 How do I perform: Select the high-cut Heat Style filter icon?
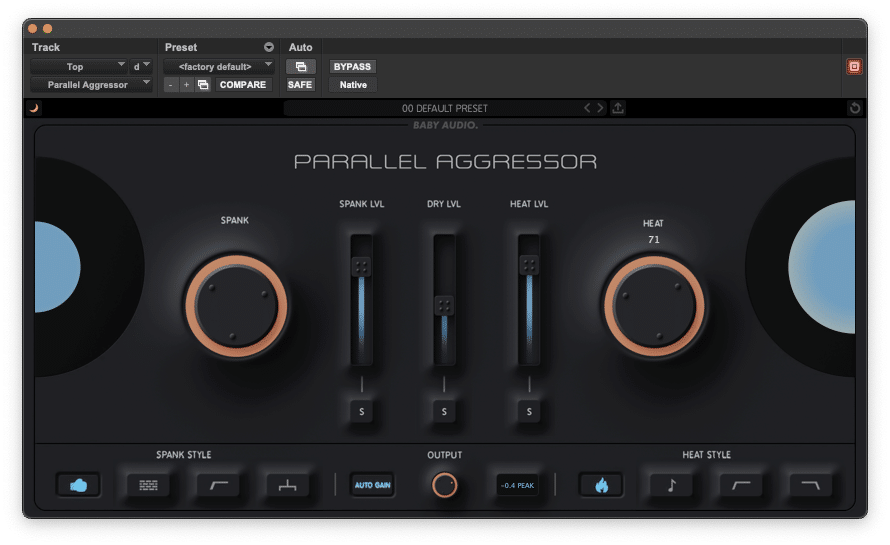[811, 485]
